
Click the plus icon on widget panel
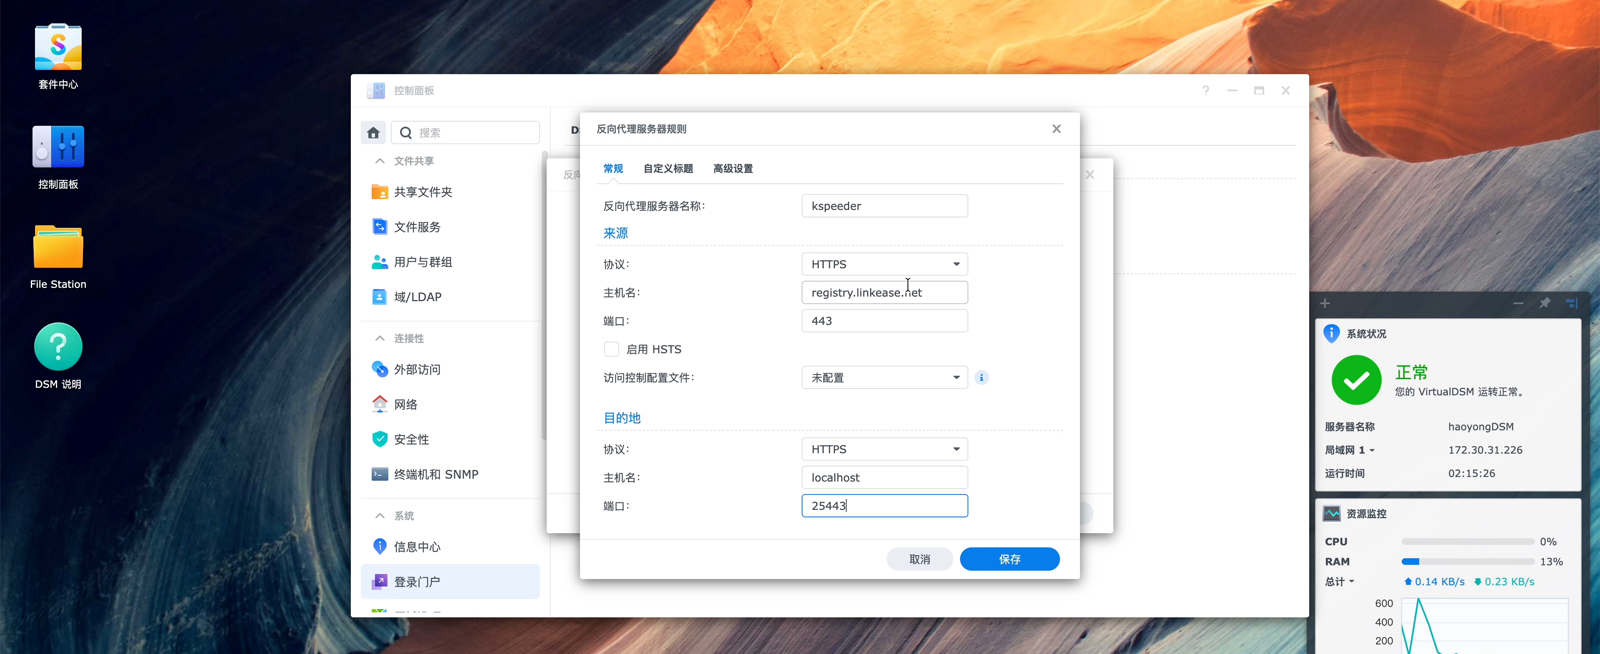tap(1325, 303)
